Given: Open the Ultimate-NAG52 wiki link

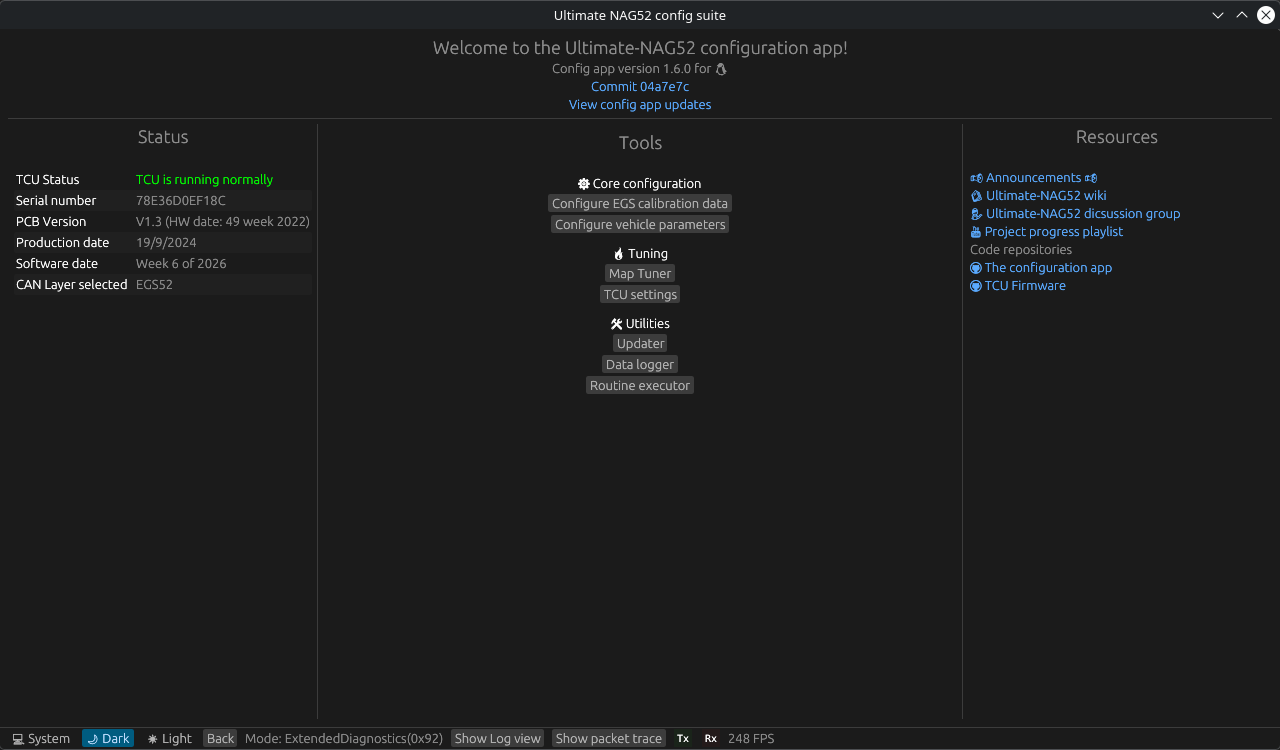Looking at the screenshot, I should point(1045,196).
